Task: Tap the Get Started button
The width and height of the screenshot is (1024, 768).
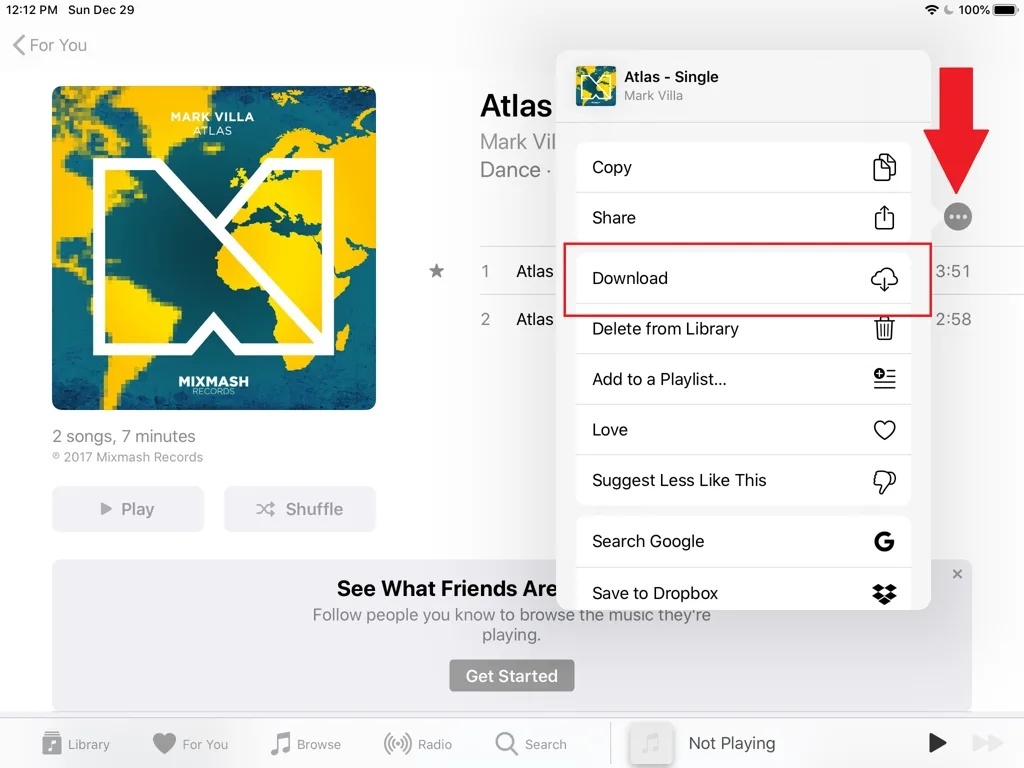Action: tap(511, 675)
